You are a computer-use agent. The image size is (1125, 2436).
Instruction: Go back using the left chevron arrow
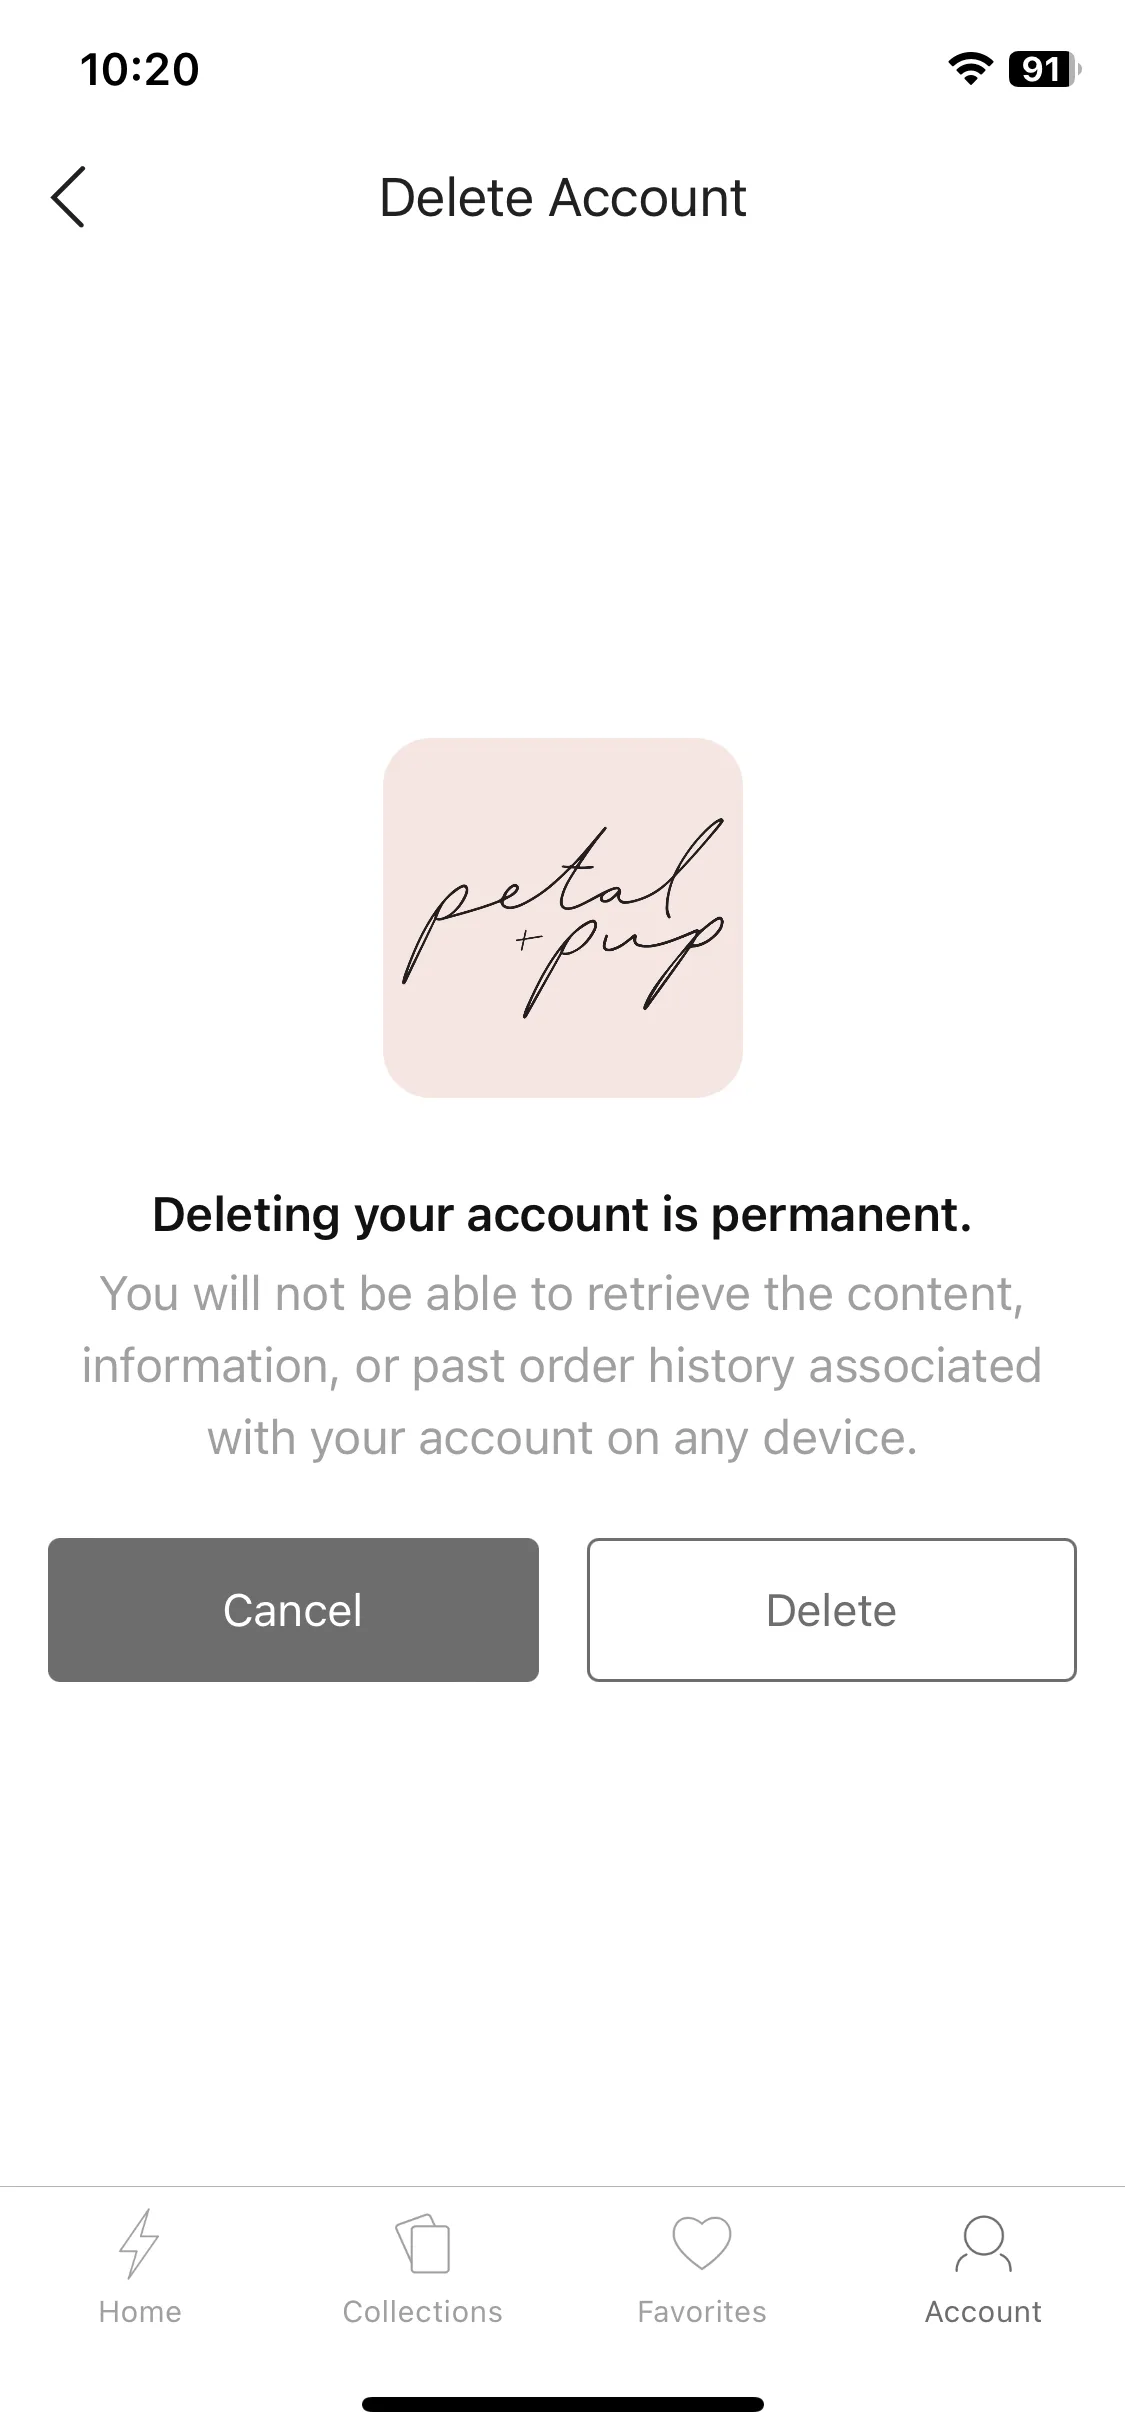(x=68, y=197)
